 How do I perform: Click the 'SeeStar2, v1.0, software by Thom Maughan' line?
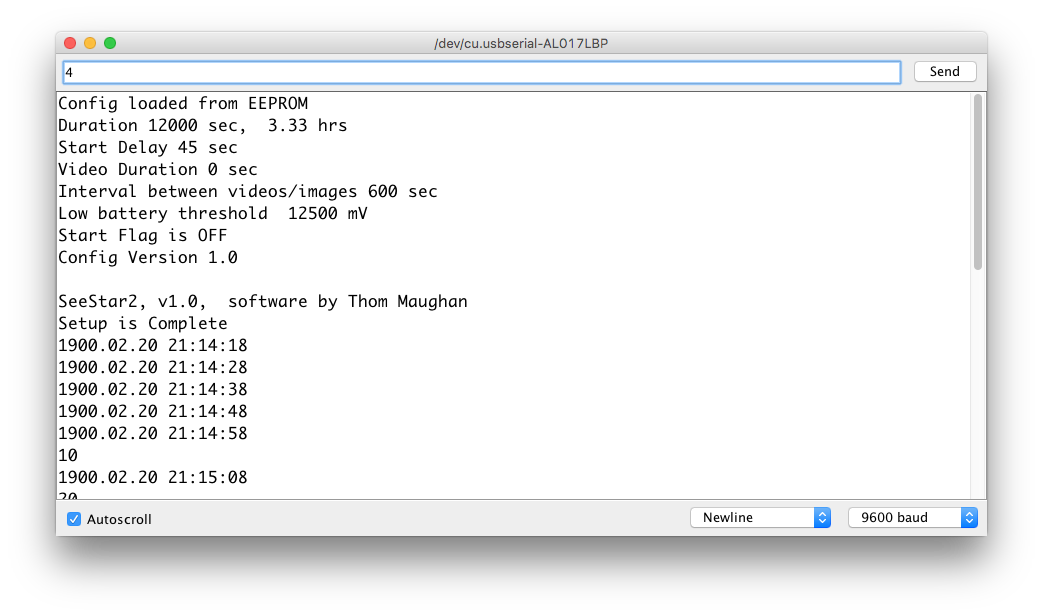(x=263, y=301)
